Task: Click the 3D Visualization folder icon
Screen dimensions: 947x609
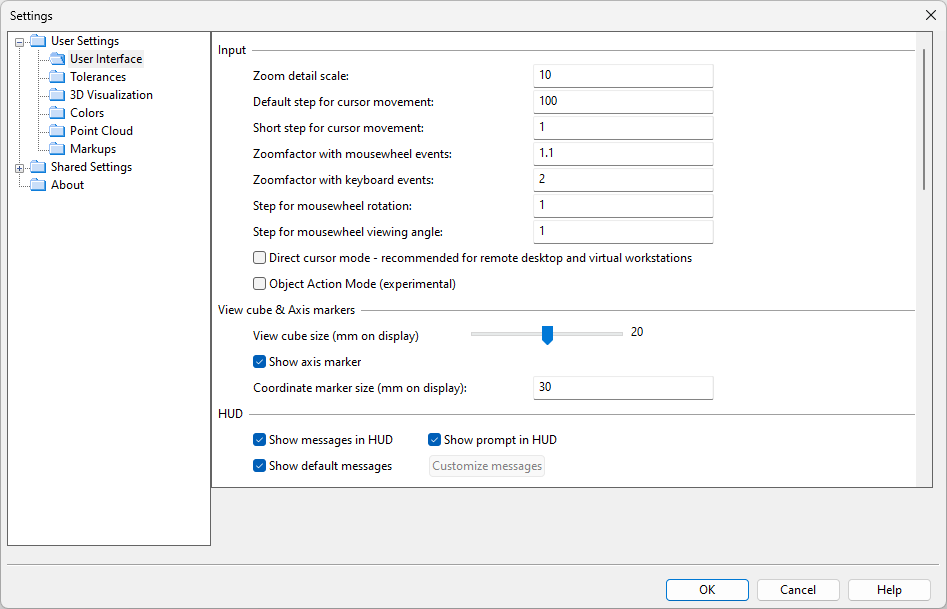Action: 57,95
